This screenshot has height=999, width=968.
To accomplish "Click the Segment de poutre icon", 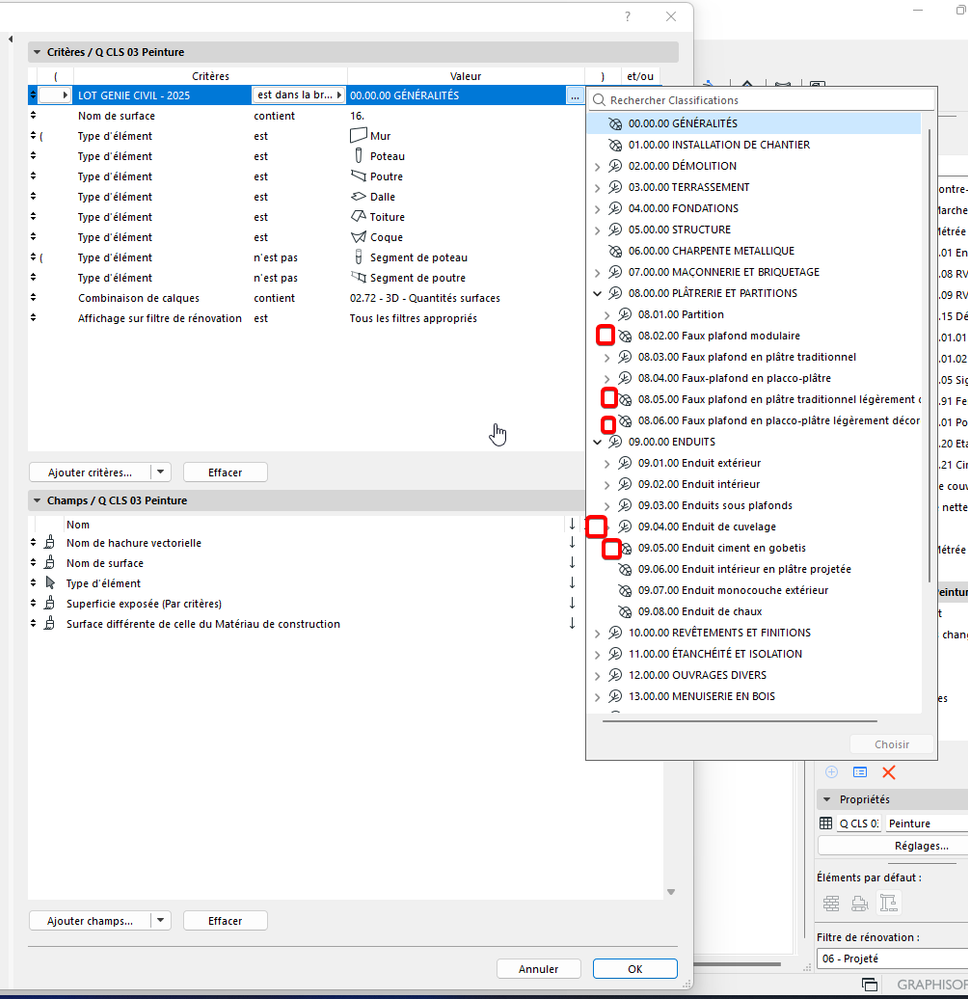I will pyautogui.click(x=358, y=277).
